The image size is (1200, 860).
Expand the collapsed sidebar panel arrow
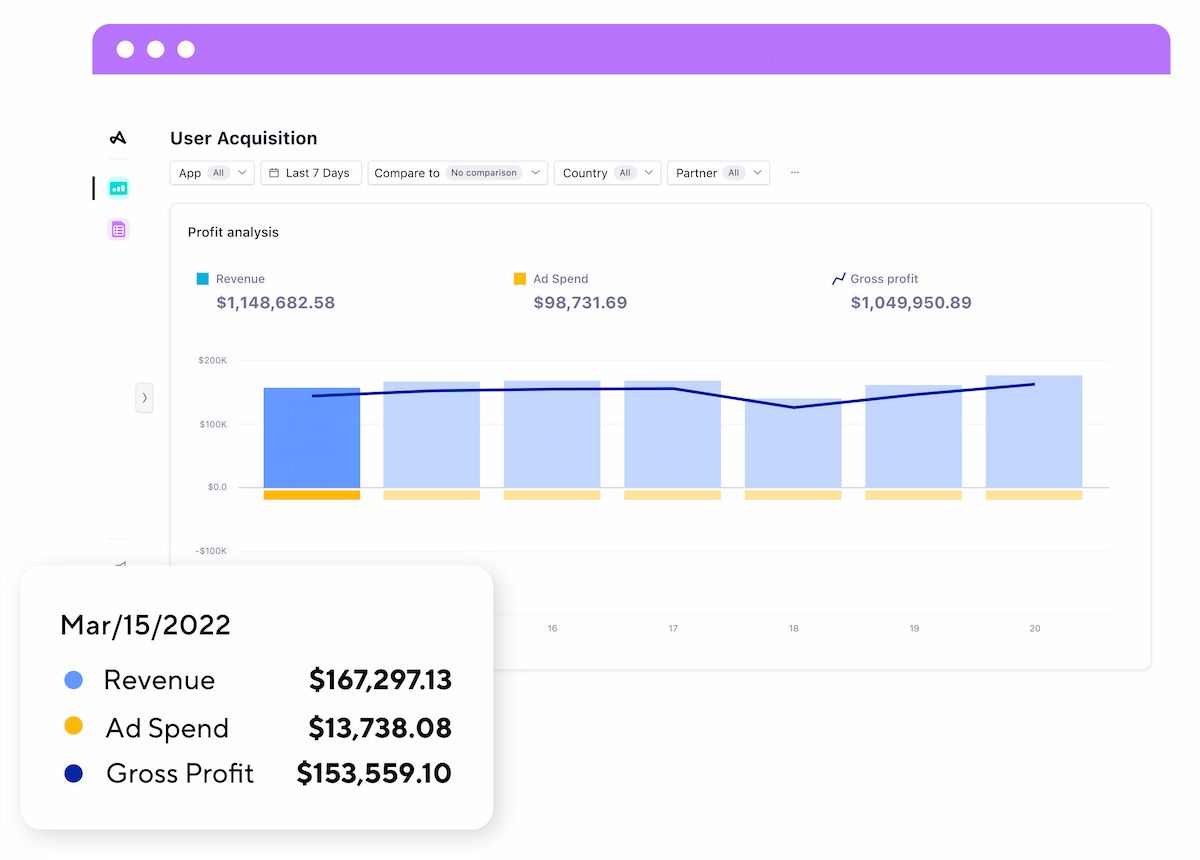click(x=144, y=397)
